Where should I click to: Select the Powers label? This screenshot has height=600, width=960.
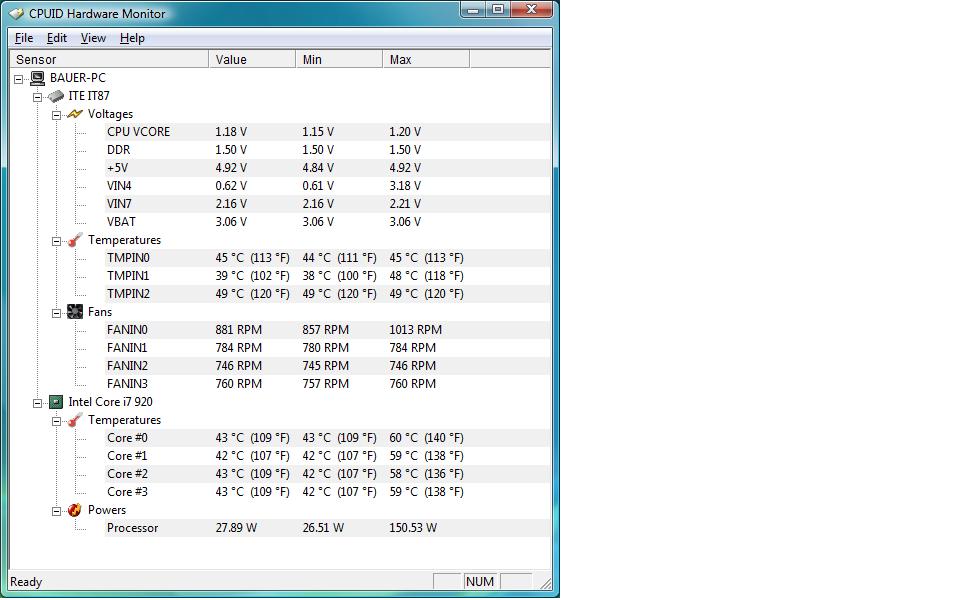(107, 509)
